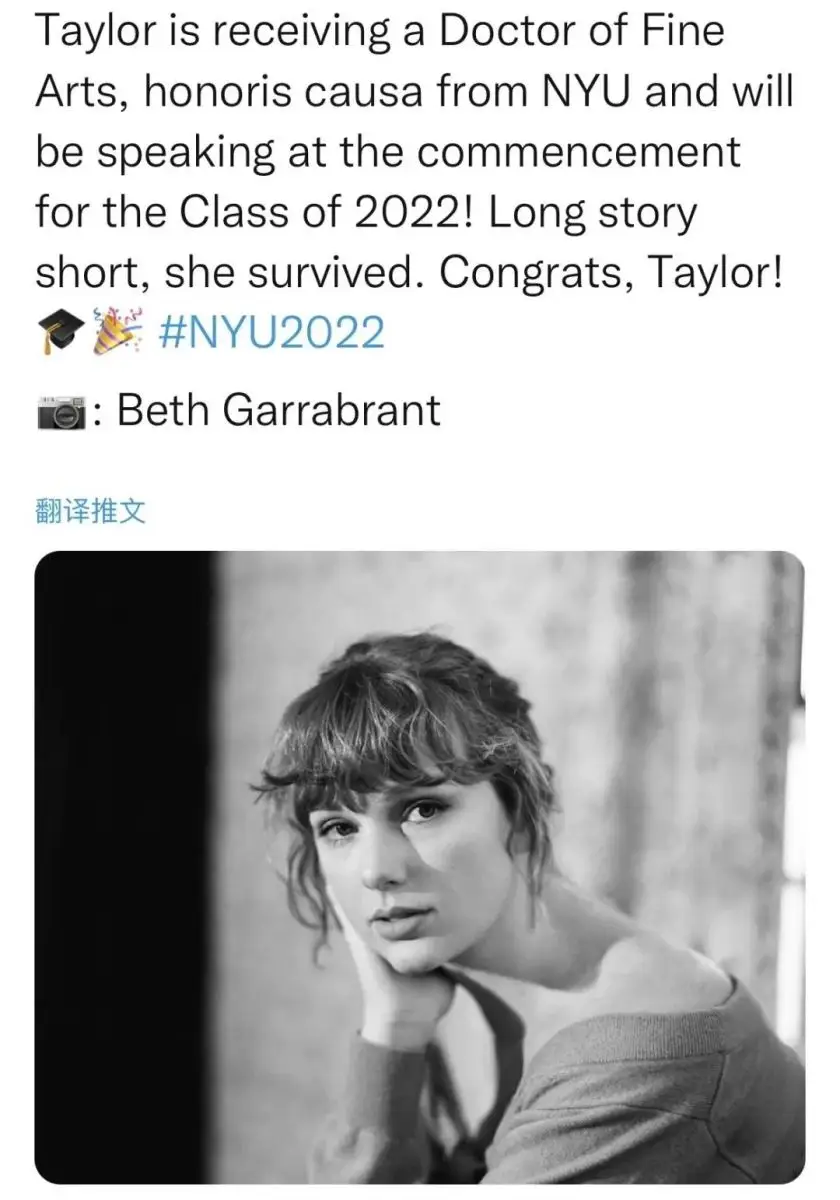Select the photographer name Beth Garrabrant

point(279,411)
